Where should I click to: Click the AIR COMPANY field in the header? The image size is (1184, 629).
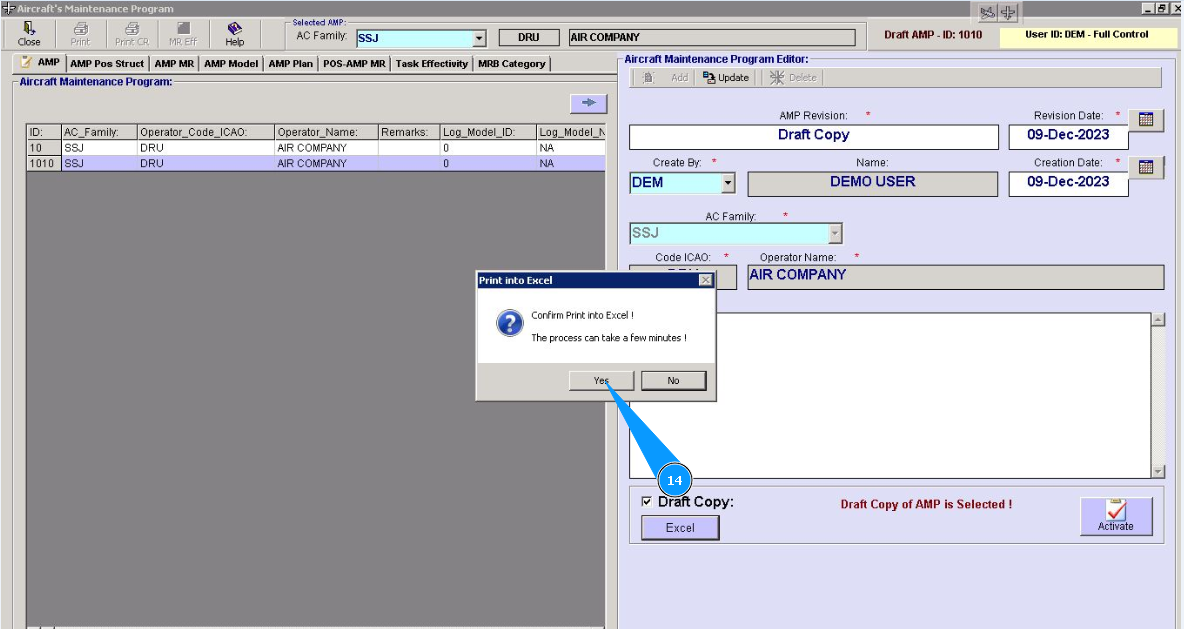pos(712,38)
